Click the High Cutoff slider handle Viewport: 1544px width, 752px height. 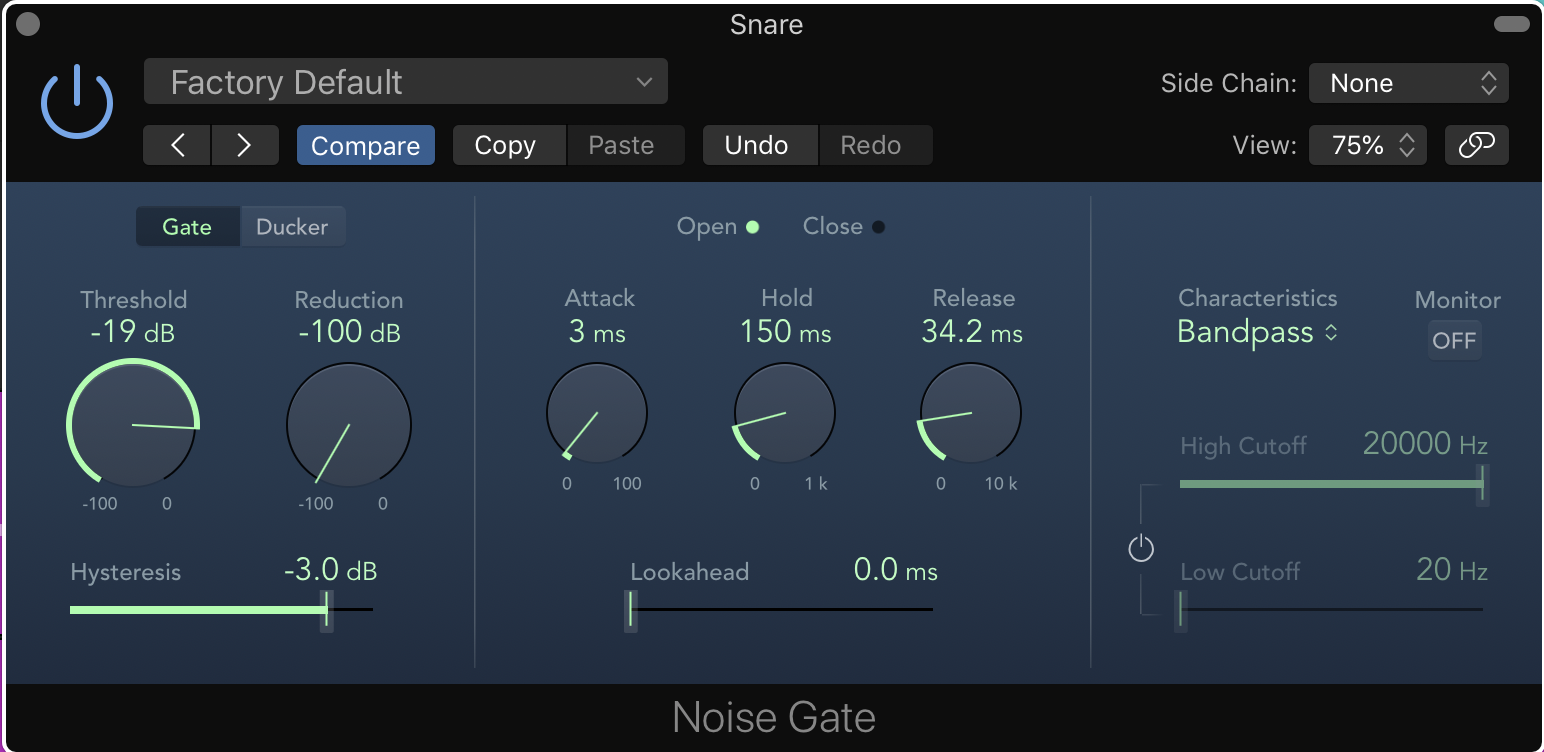click(1484, 484)
